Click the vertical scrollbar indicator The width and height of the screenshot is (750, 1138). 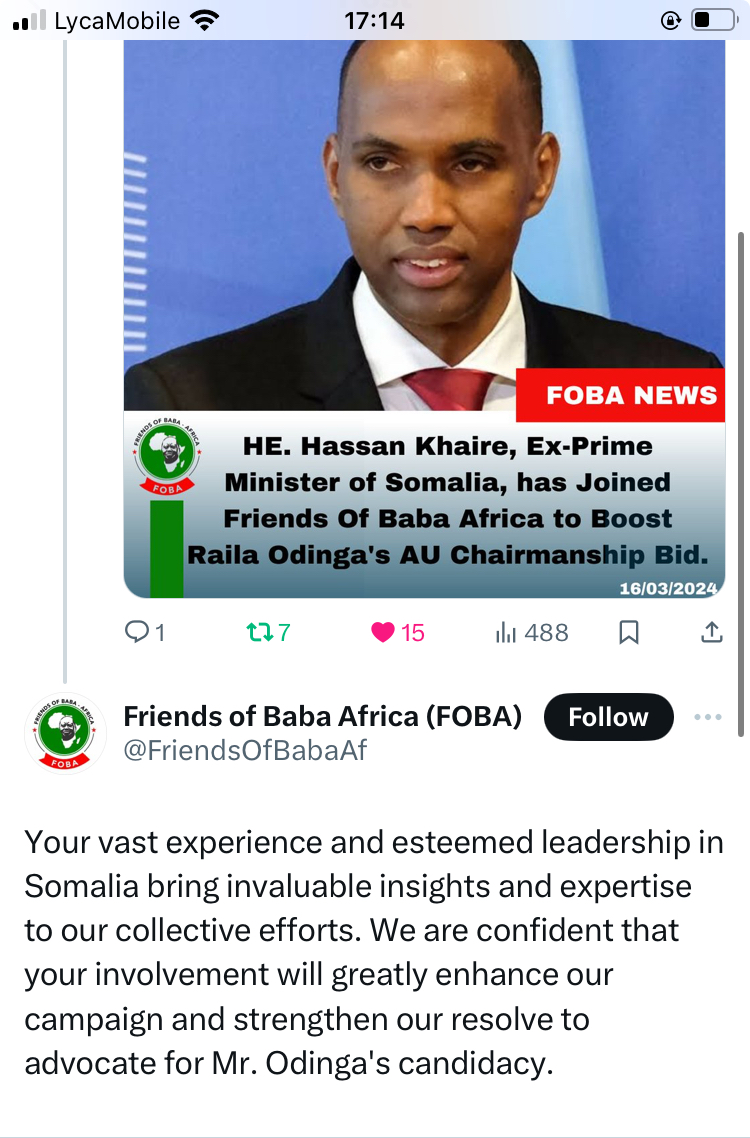[741, 483]
